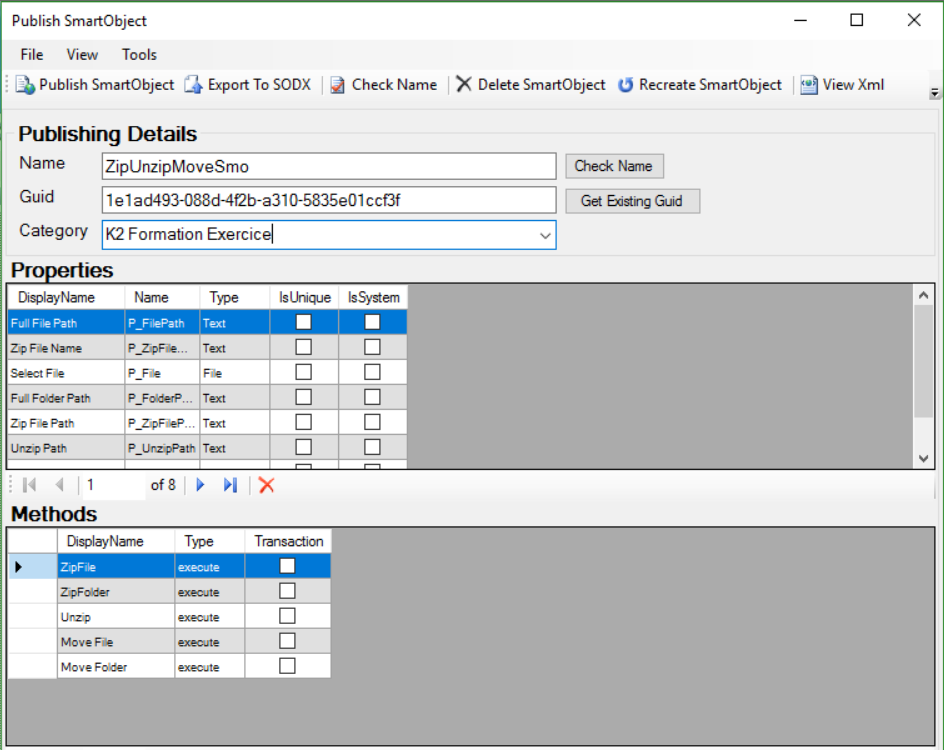Click the Publish SmartObject toolbar icon

[x=25, y=85]
